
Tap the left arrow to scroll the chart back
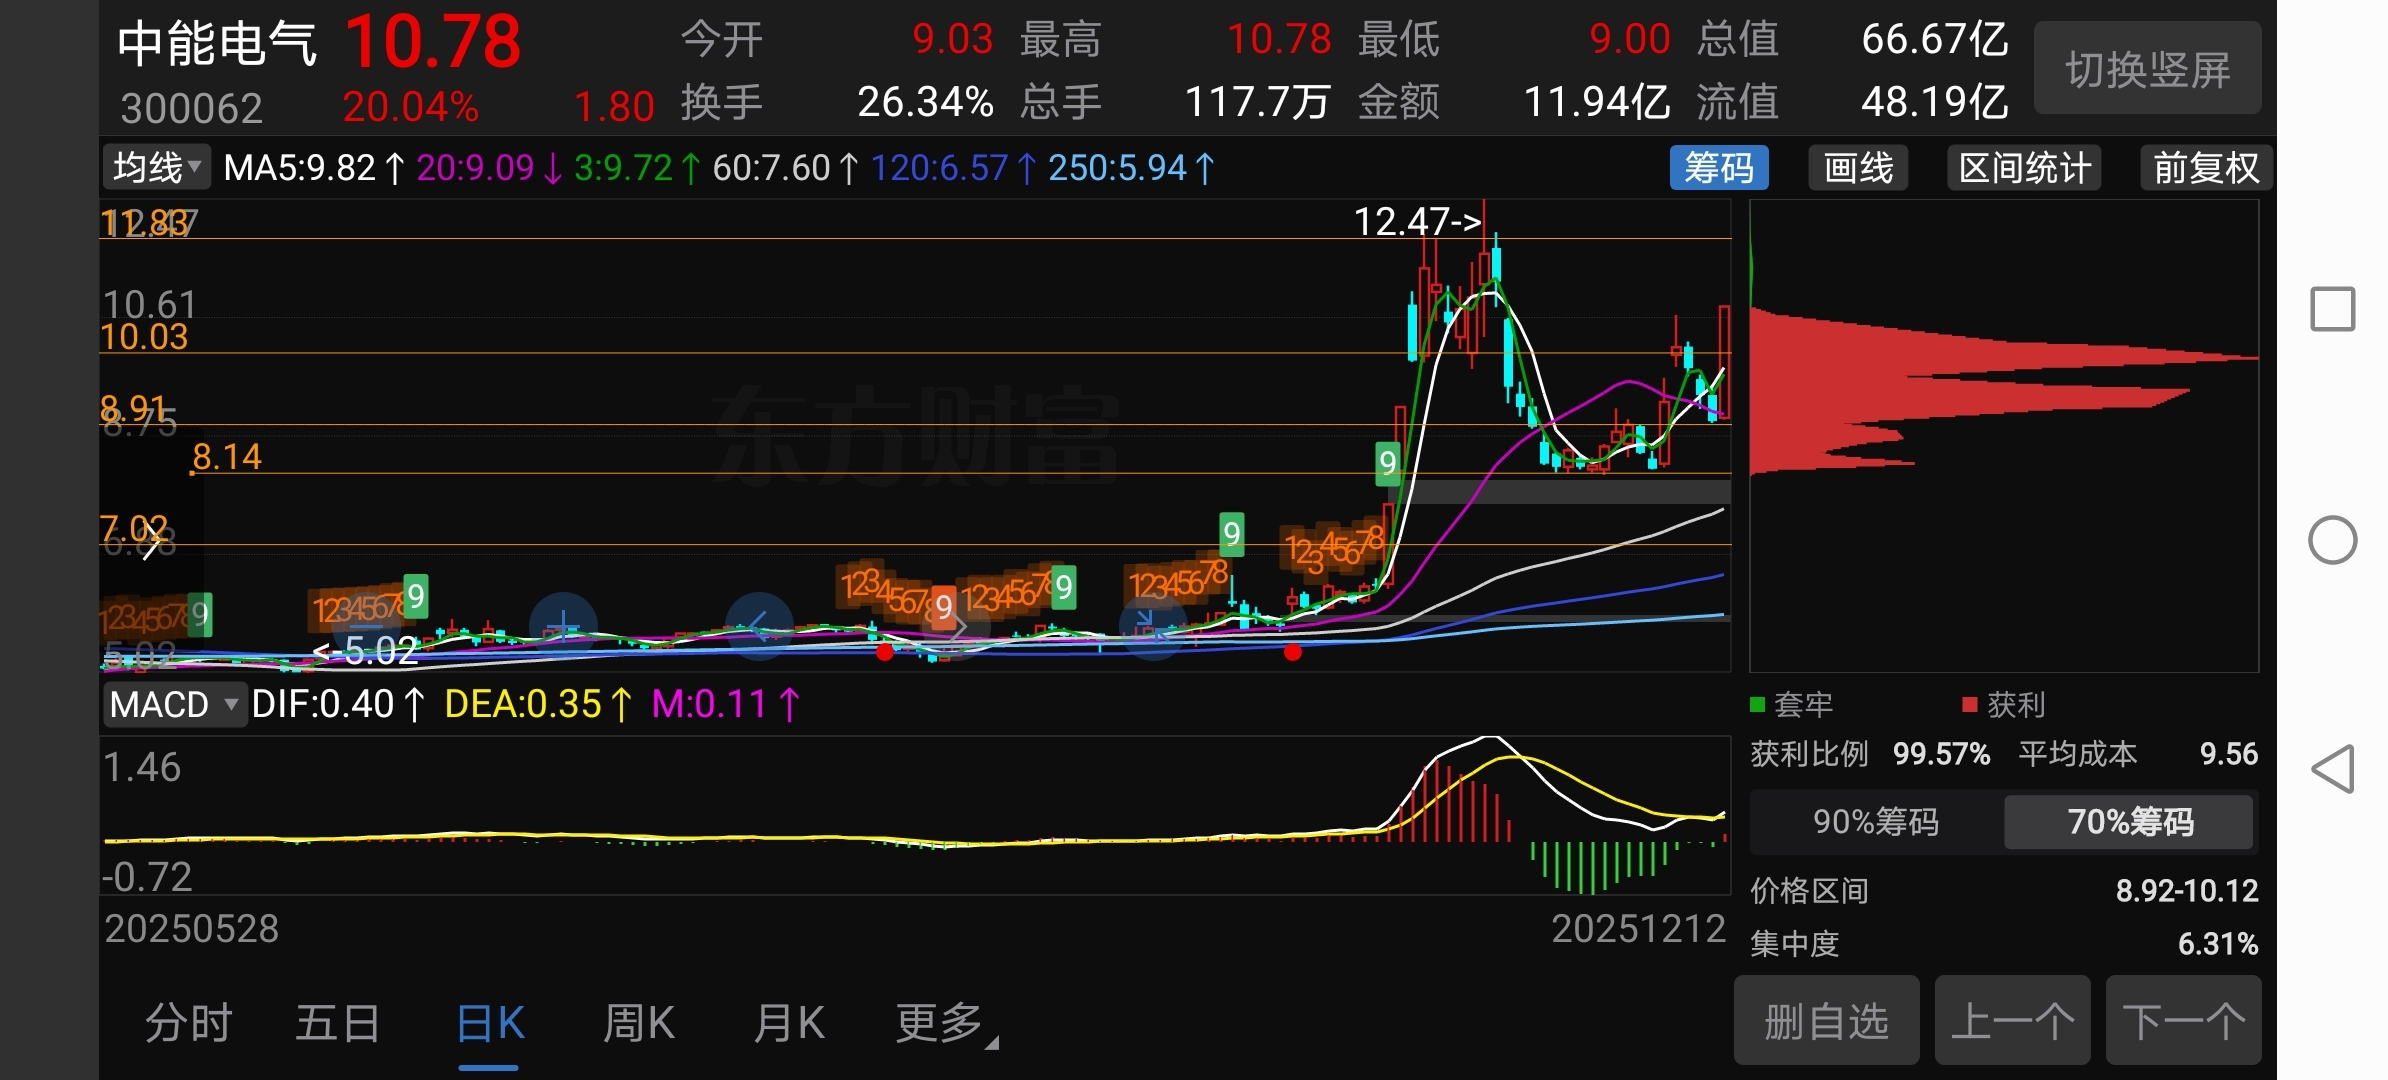pos(758,626)
